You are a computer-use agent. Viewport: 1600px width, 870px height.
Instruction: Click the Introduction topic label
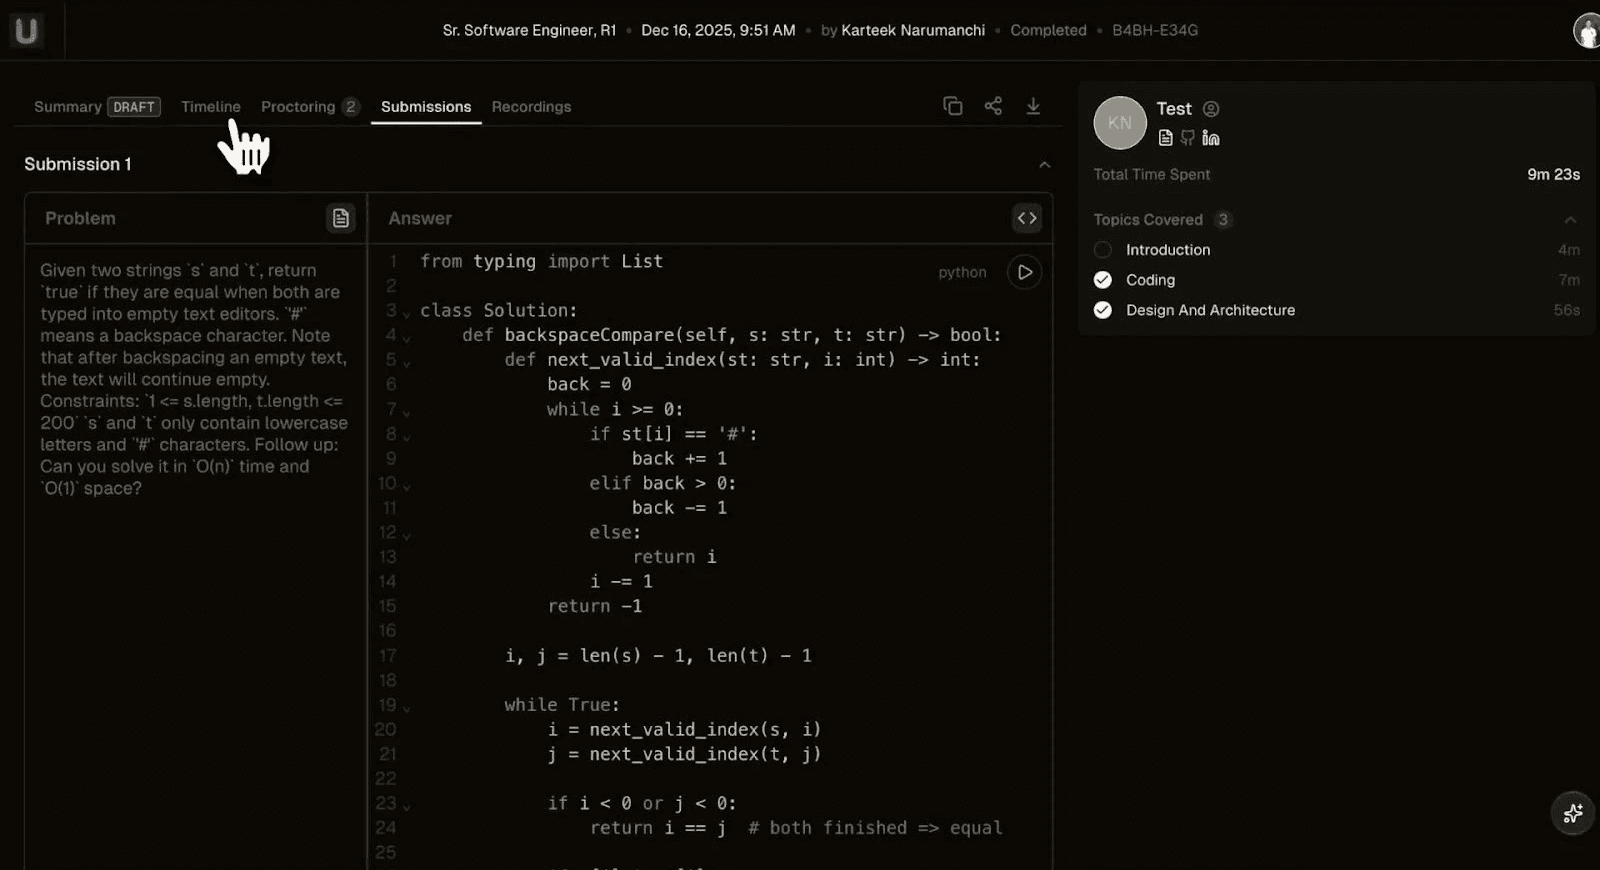[x=1168, y=250]
